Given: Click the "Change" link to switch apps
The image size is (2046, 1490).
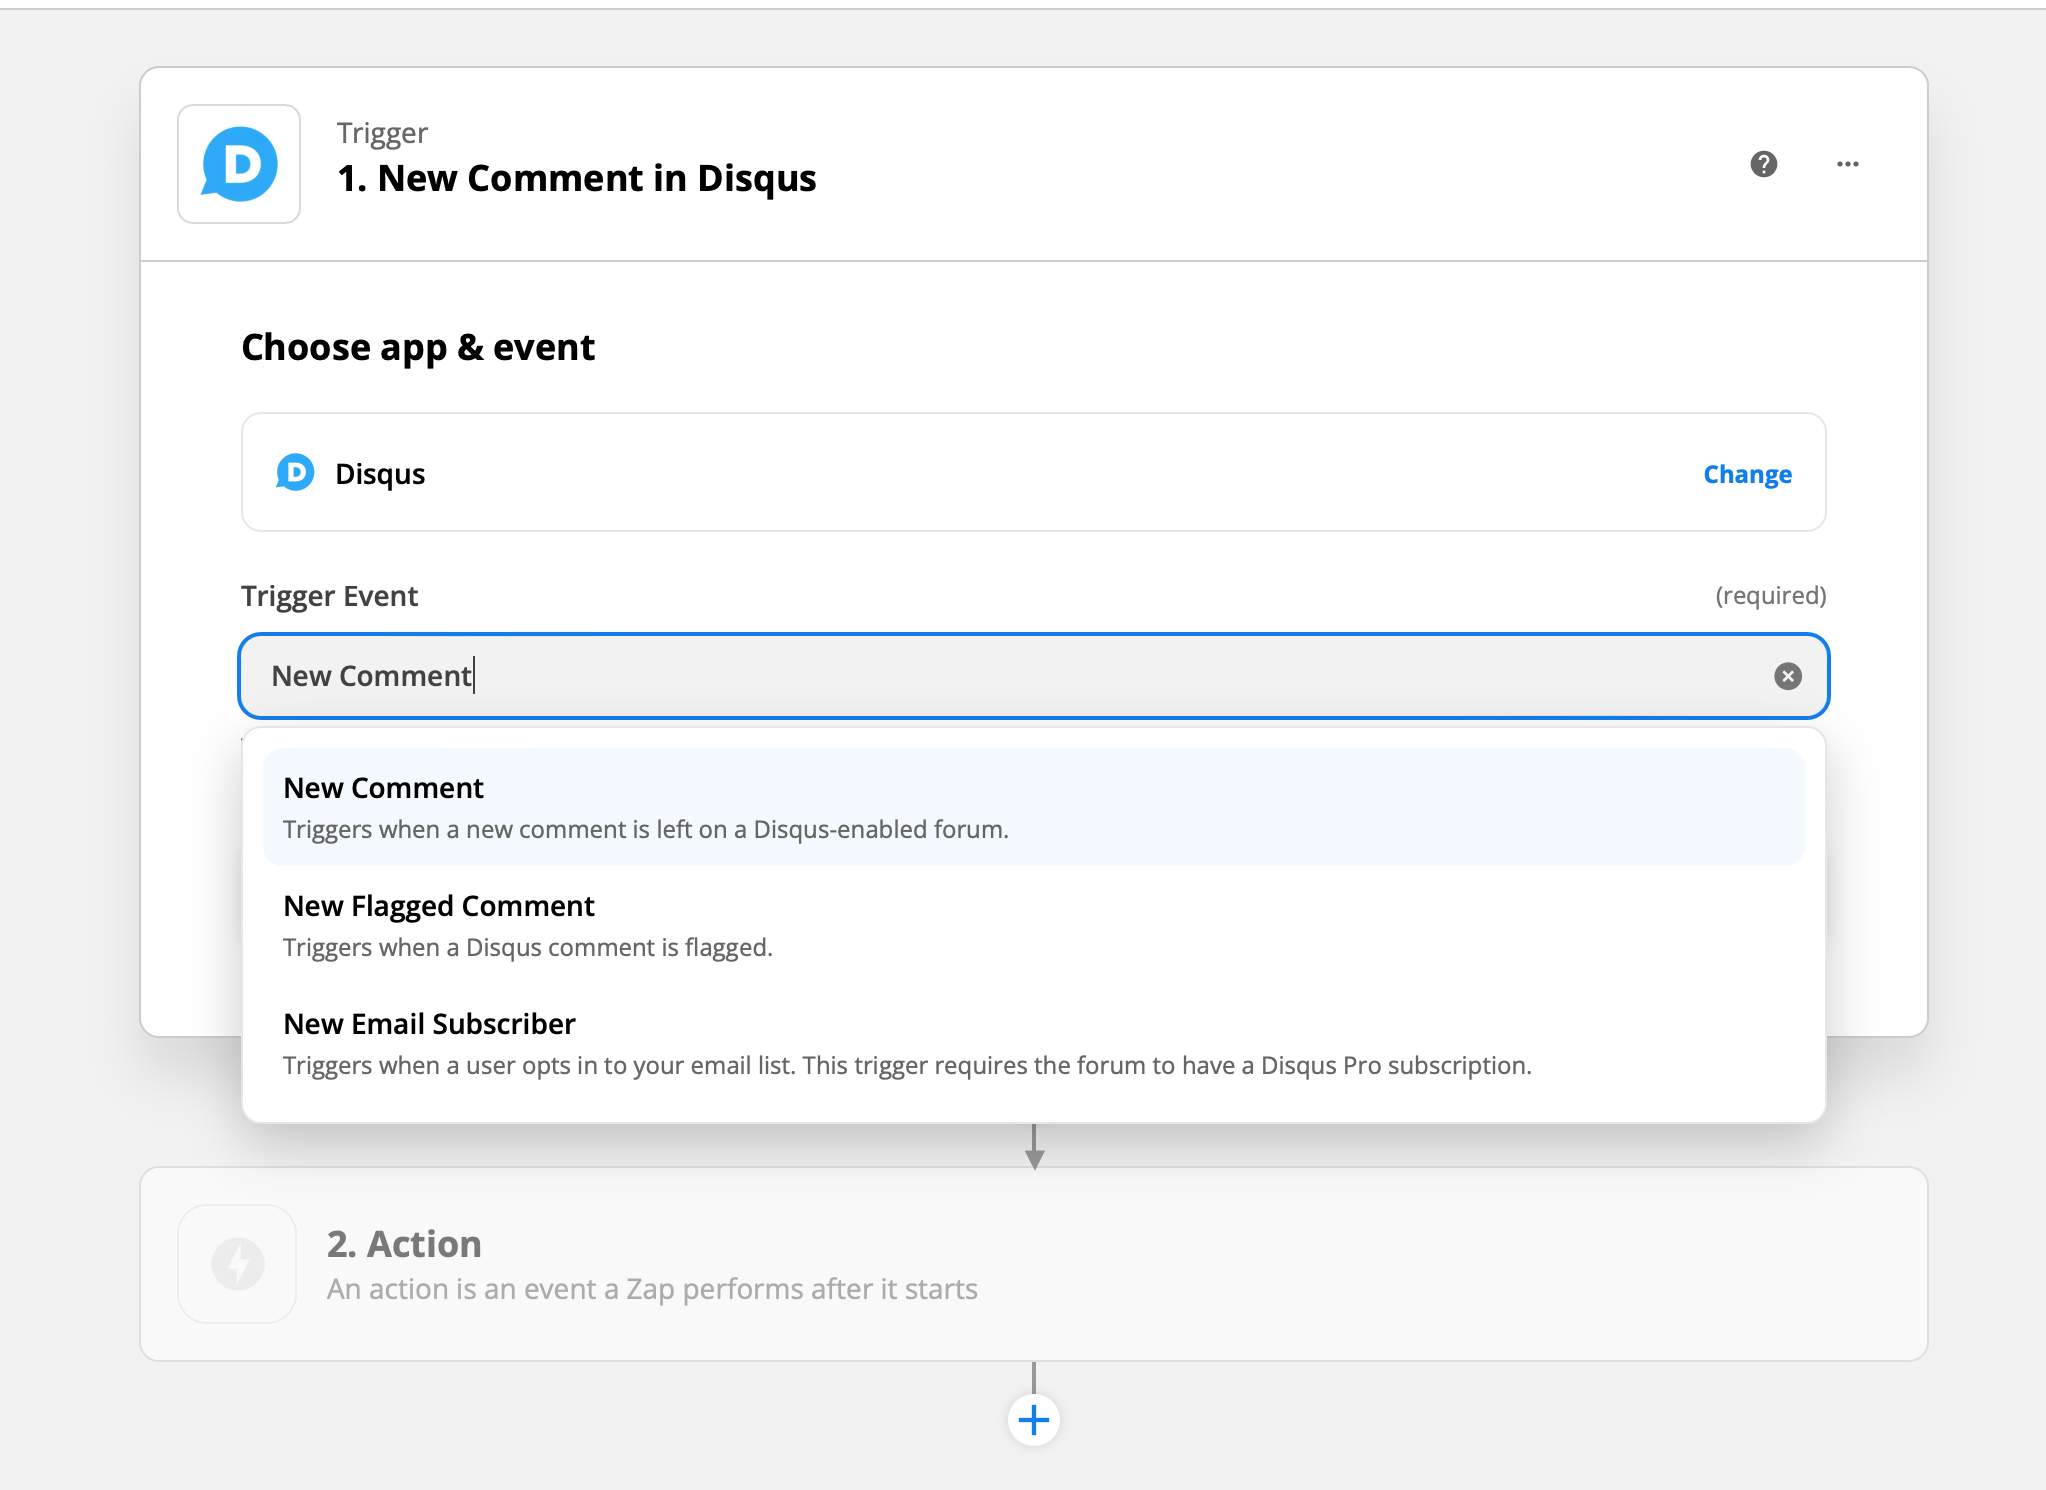Looking at the screenshot, I should tap(1746, 473).
